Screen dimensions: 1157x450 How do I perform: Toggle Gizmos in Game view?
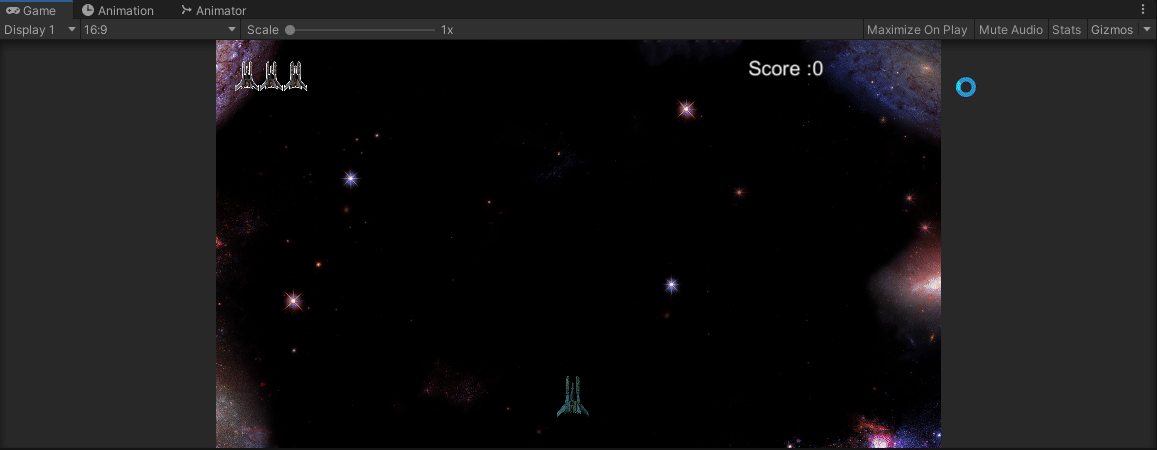1112,30
